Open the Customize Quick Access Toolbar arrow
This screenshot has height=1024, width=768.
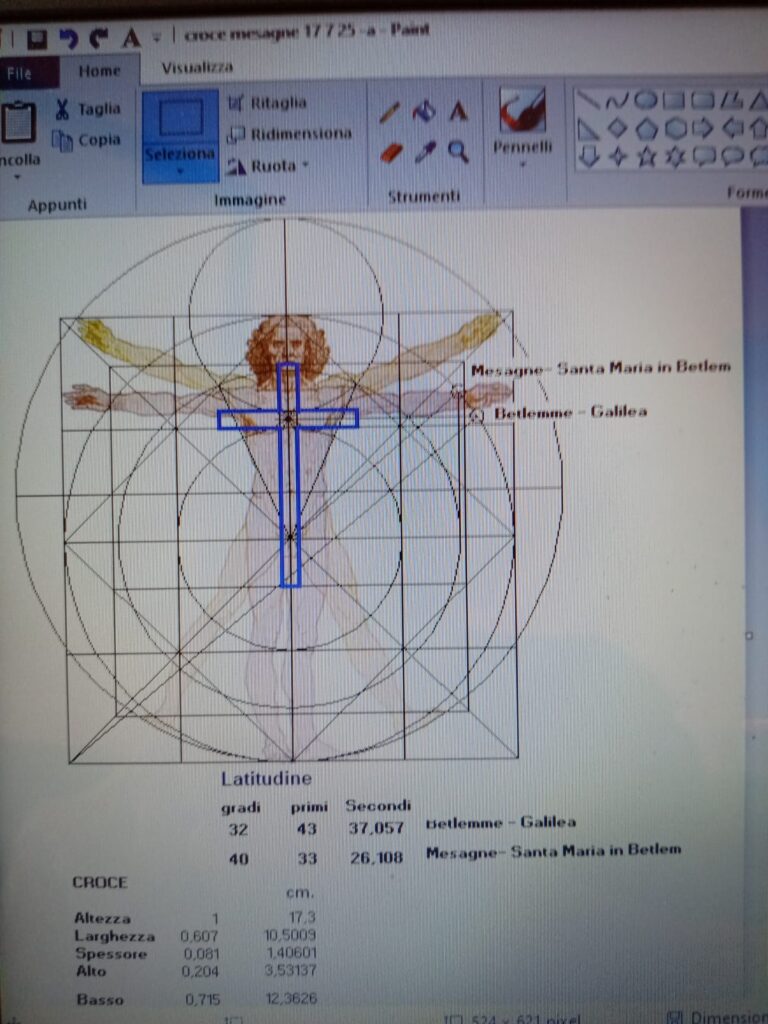point(157,36)
